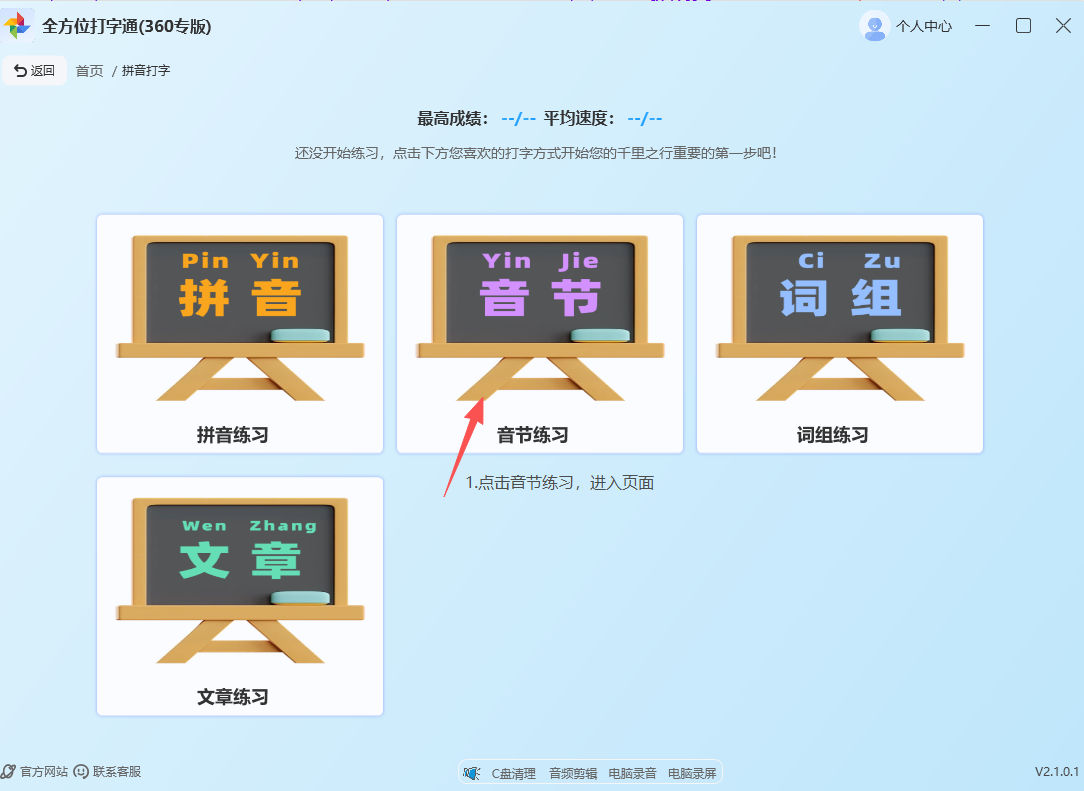1084x791 pixels.
Task: Go to 首页 via the breadcrumb
Action: coord(88,70)
